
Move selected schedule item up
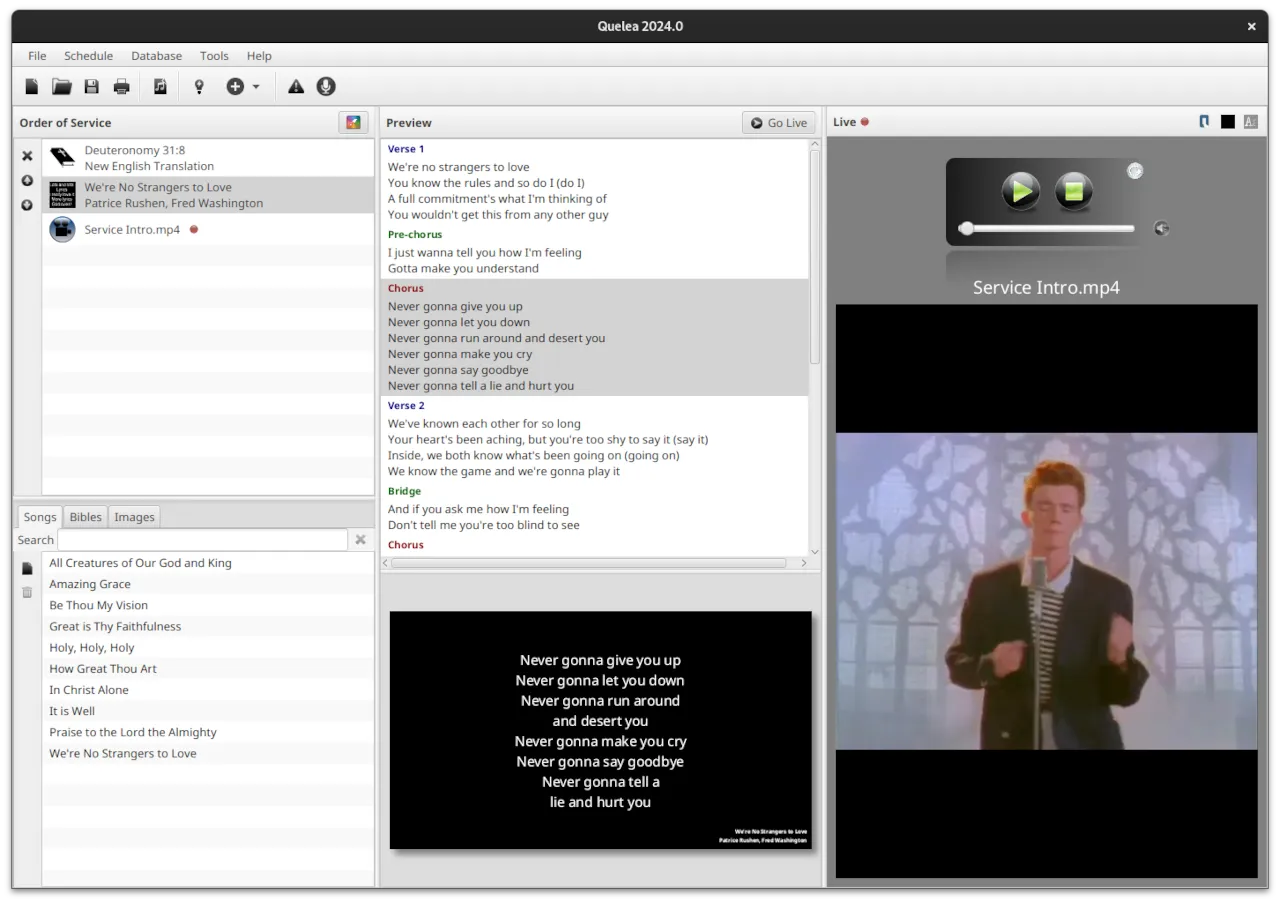pos(27,181)
